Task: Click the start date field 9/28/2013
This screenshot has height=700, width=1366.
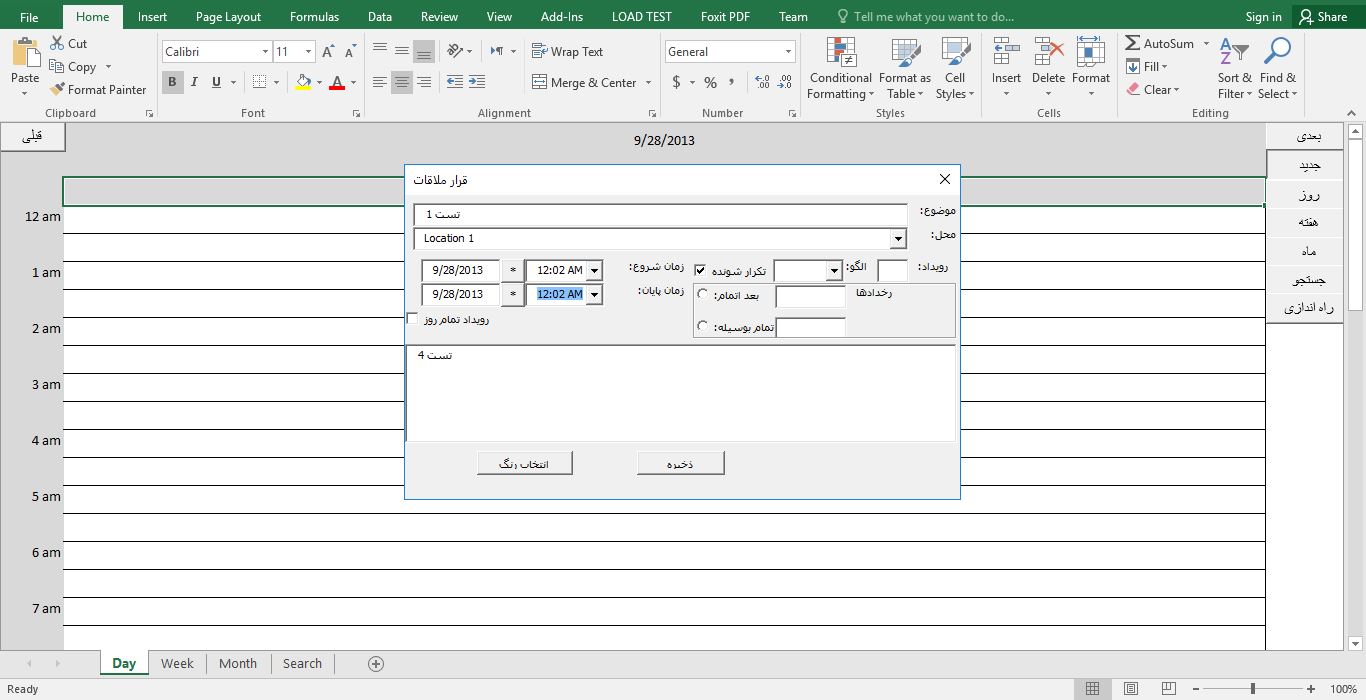Action: [460, 270]
